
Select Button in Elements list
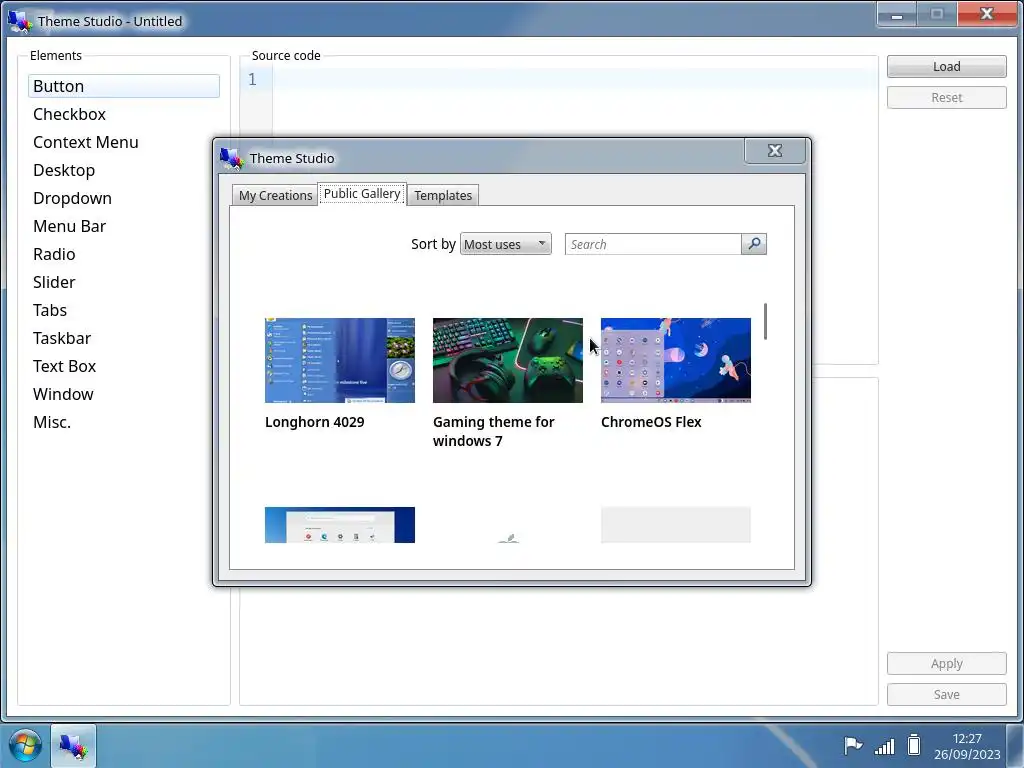tap(123, 86)
